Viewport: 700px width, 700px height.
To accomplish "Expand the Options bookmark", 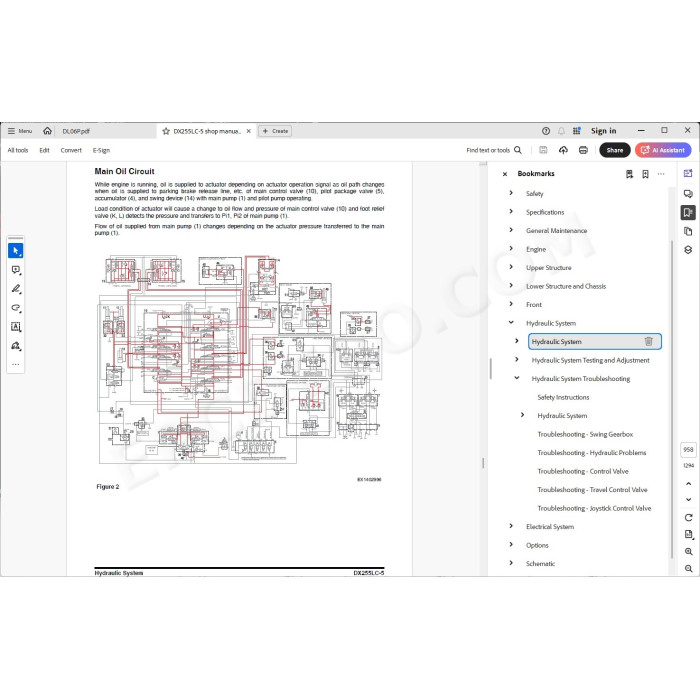I will [511, 545].
